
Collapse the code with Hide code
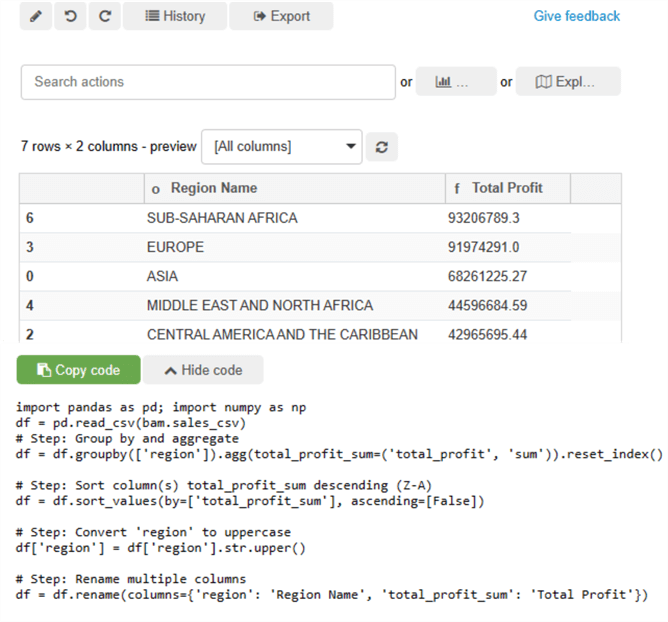tap(203, 370)
